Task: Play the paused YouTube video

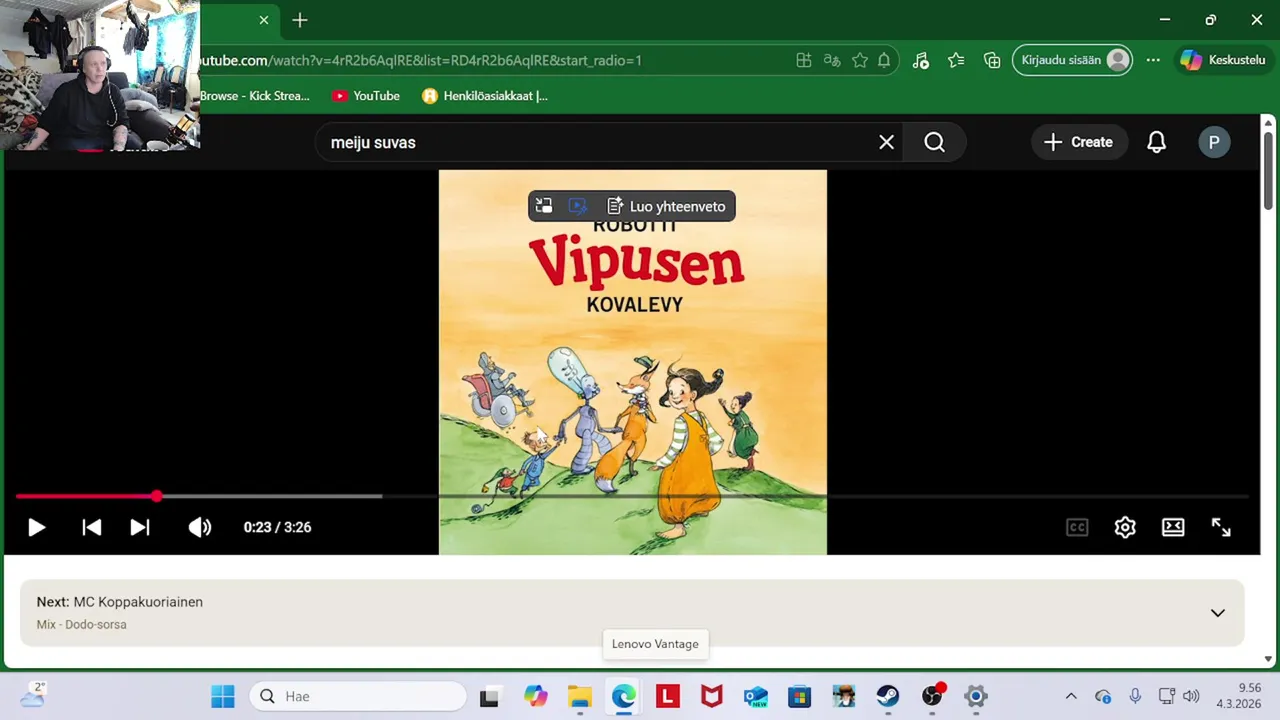Action: click(36, 527)
